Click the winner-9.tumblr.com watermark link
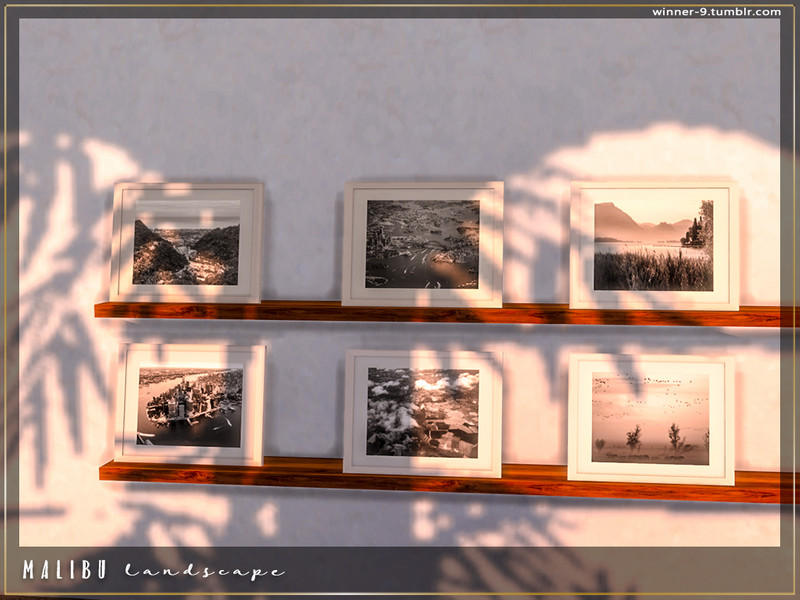Image resolution: width=800 pixels, height=600 pixels. (x=716, y=12)
